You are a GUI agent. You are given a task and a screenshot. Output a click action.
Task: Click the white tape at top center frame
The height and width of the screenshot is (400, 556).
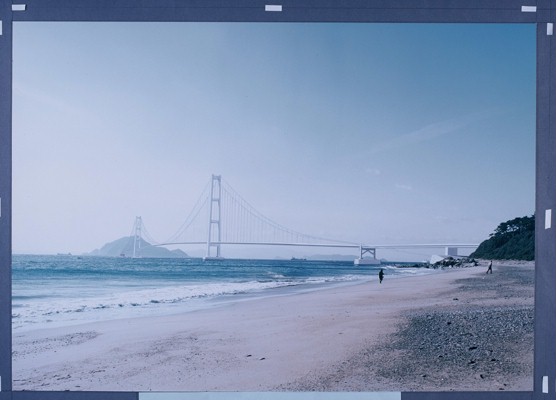coord(273,8)
